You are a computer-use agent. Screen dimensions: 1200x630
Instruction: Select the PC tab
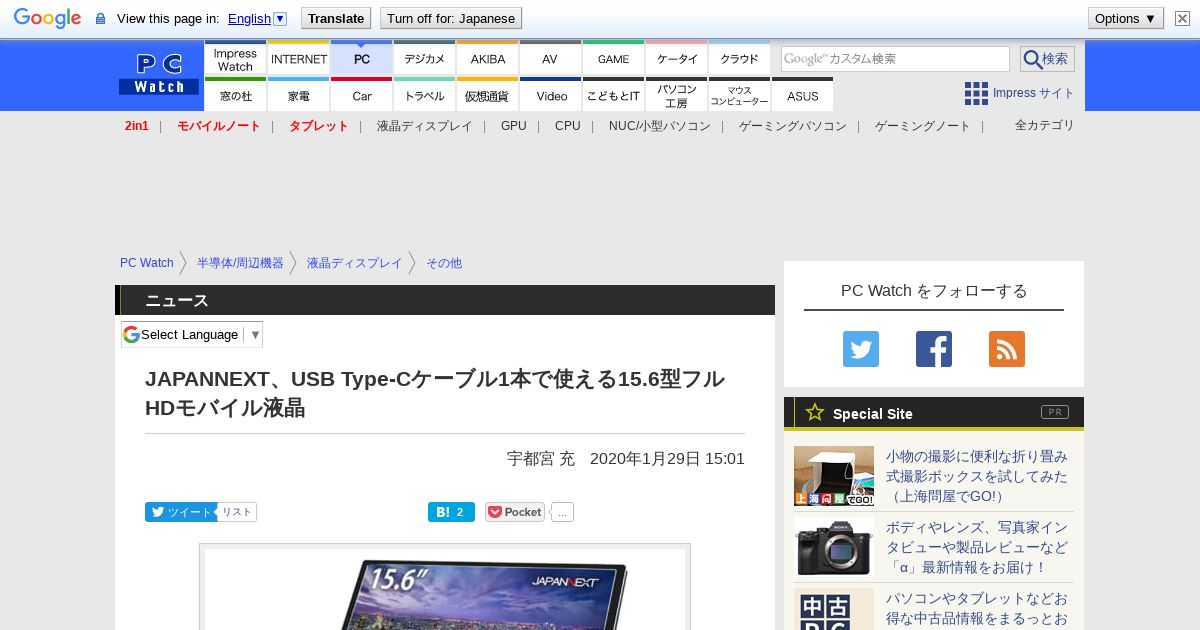[362, 58]
